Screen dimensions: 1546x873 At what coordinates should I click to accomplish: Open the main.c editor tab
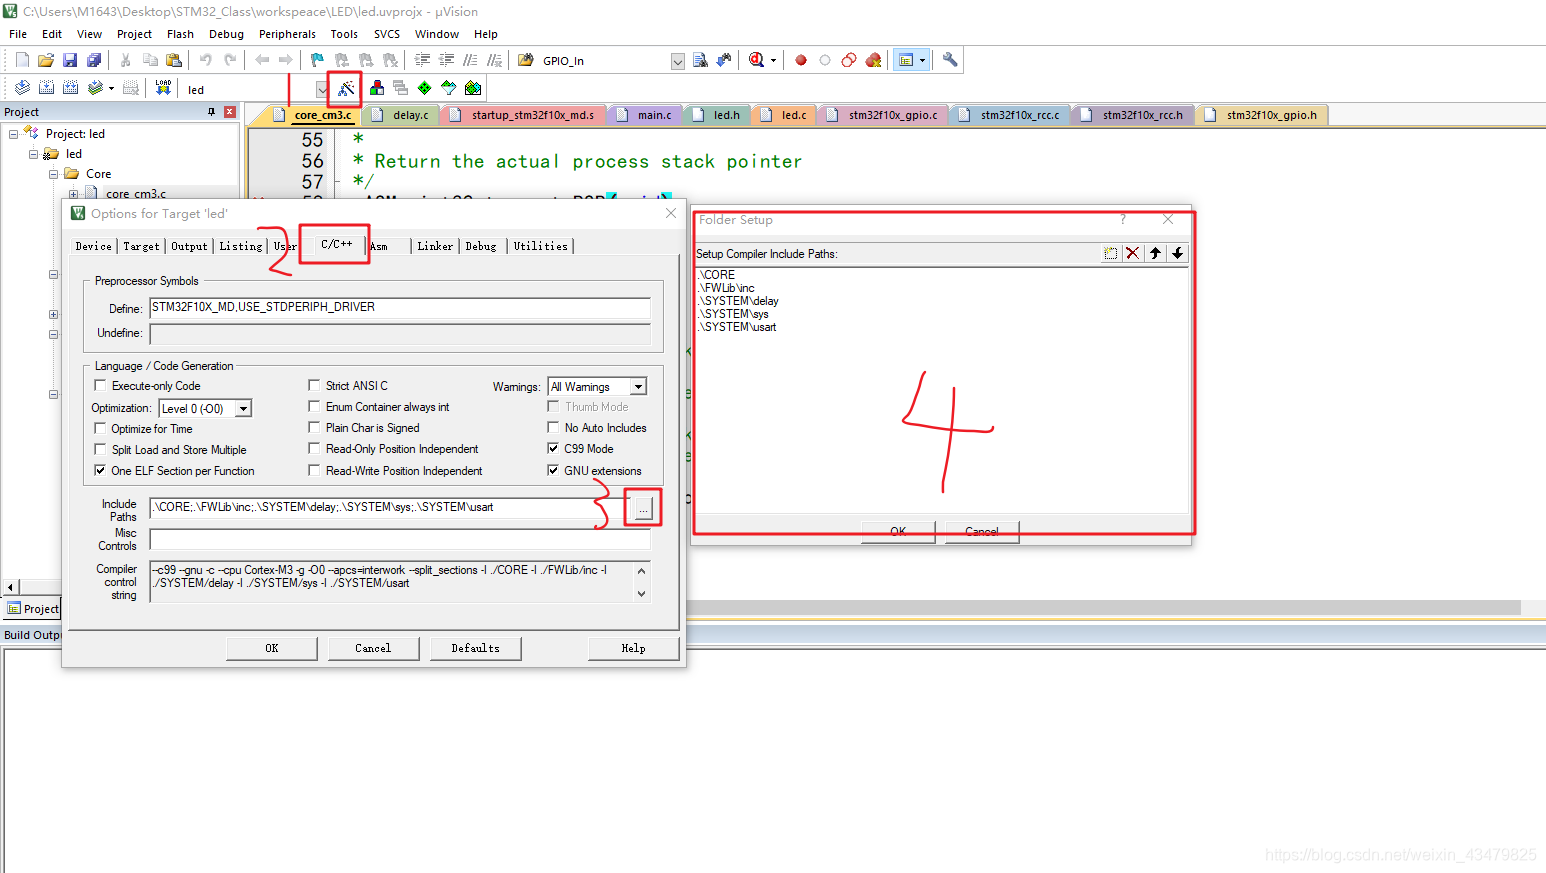pos(646,115)
